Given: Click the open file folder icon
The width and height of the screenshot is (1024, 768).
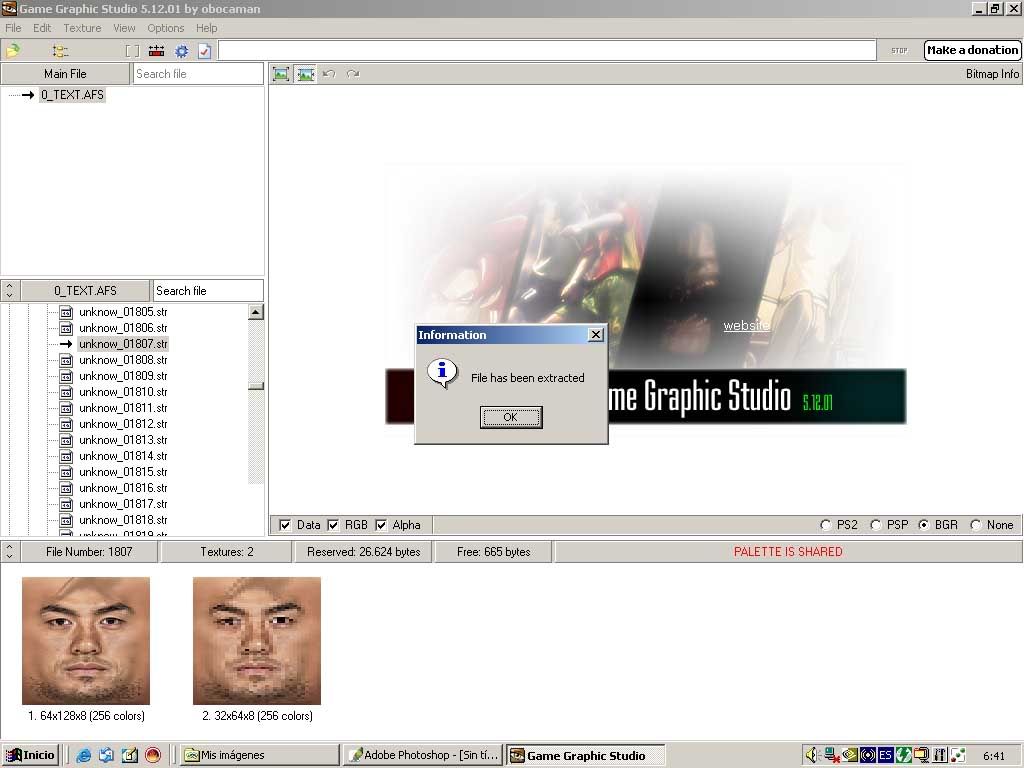Looking at the screenshot, I should point(13,50).
